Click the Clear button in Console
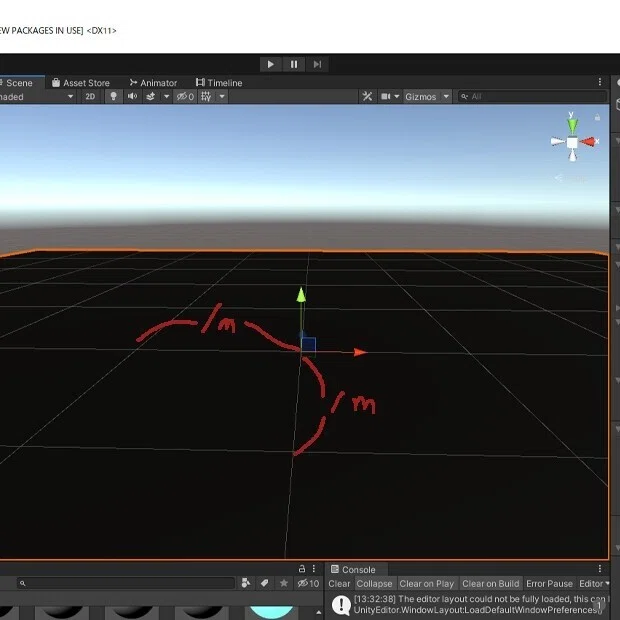Screen dimensions: 620x620 point(339,584)
